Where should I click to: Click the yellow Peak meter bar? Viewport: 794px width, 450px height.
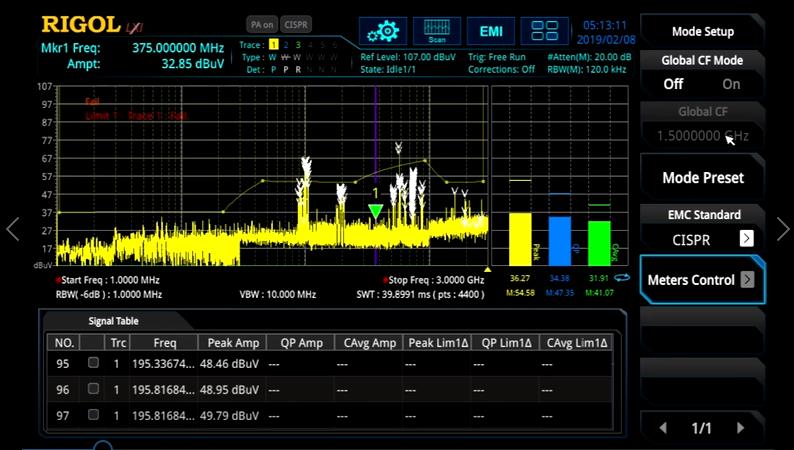(520, 238)
